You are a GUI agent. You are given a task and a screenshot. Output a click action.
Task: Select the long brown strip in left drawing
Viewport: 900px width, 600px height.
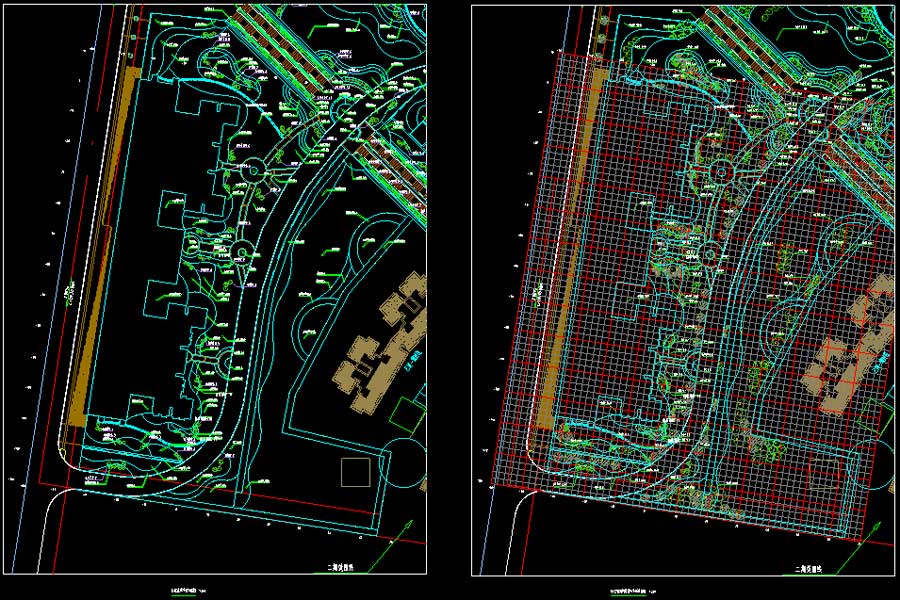pyautogui.click(x=99, y=250)
